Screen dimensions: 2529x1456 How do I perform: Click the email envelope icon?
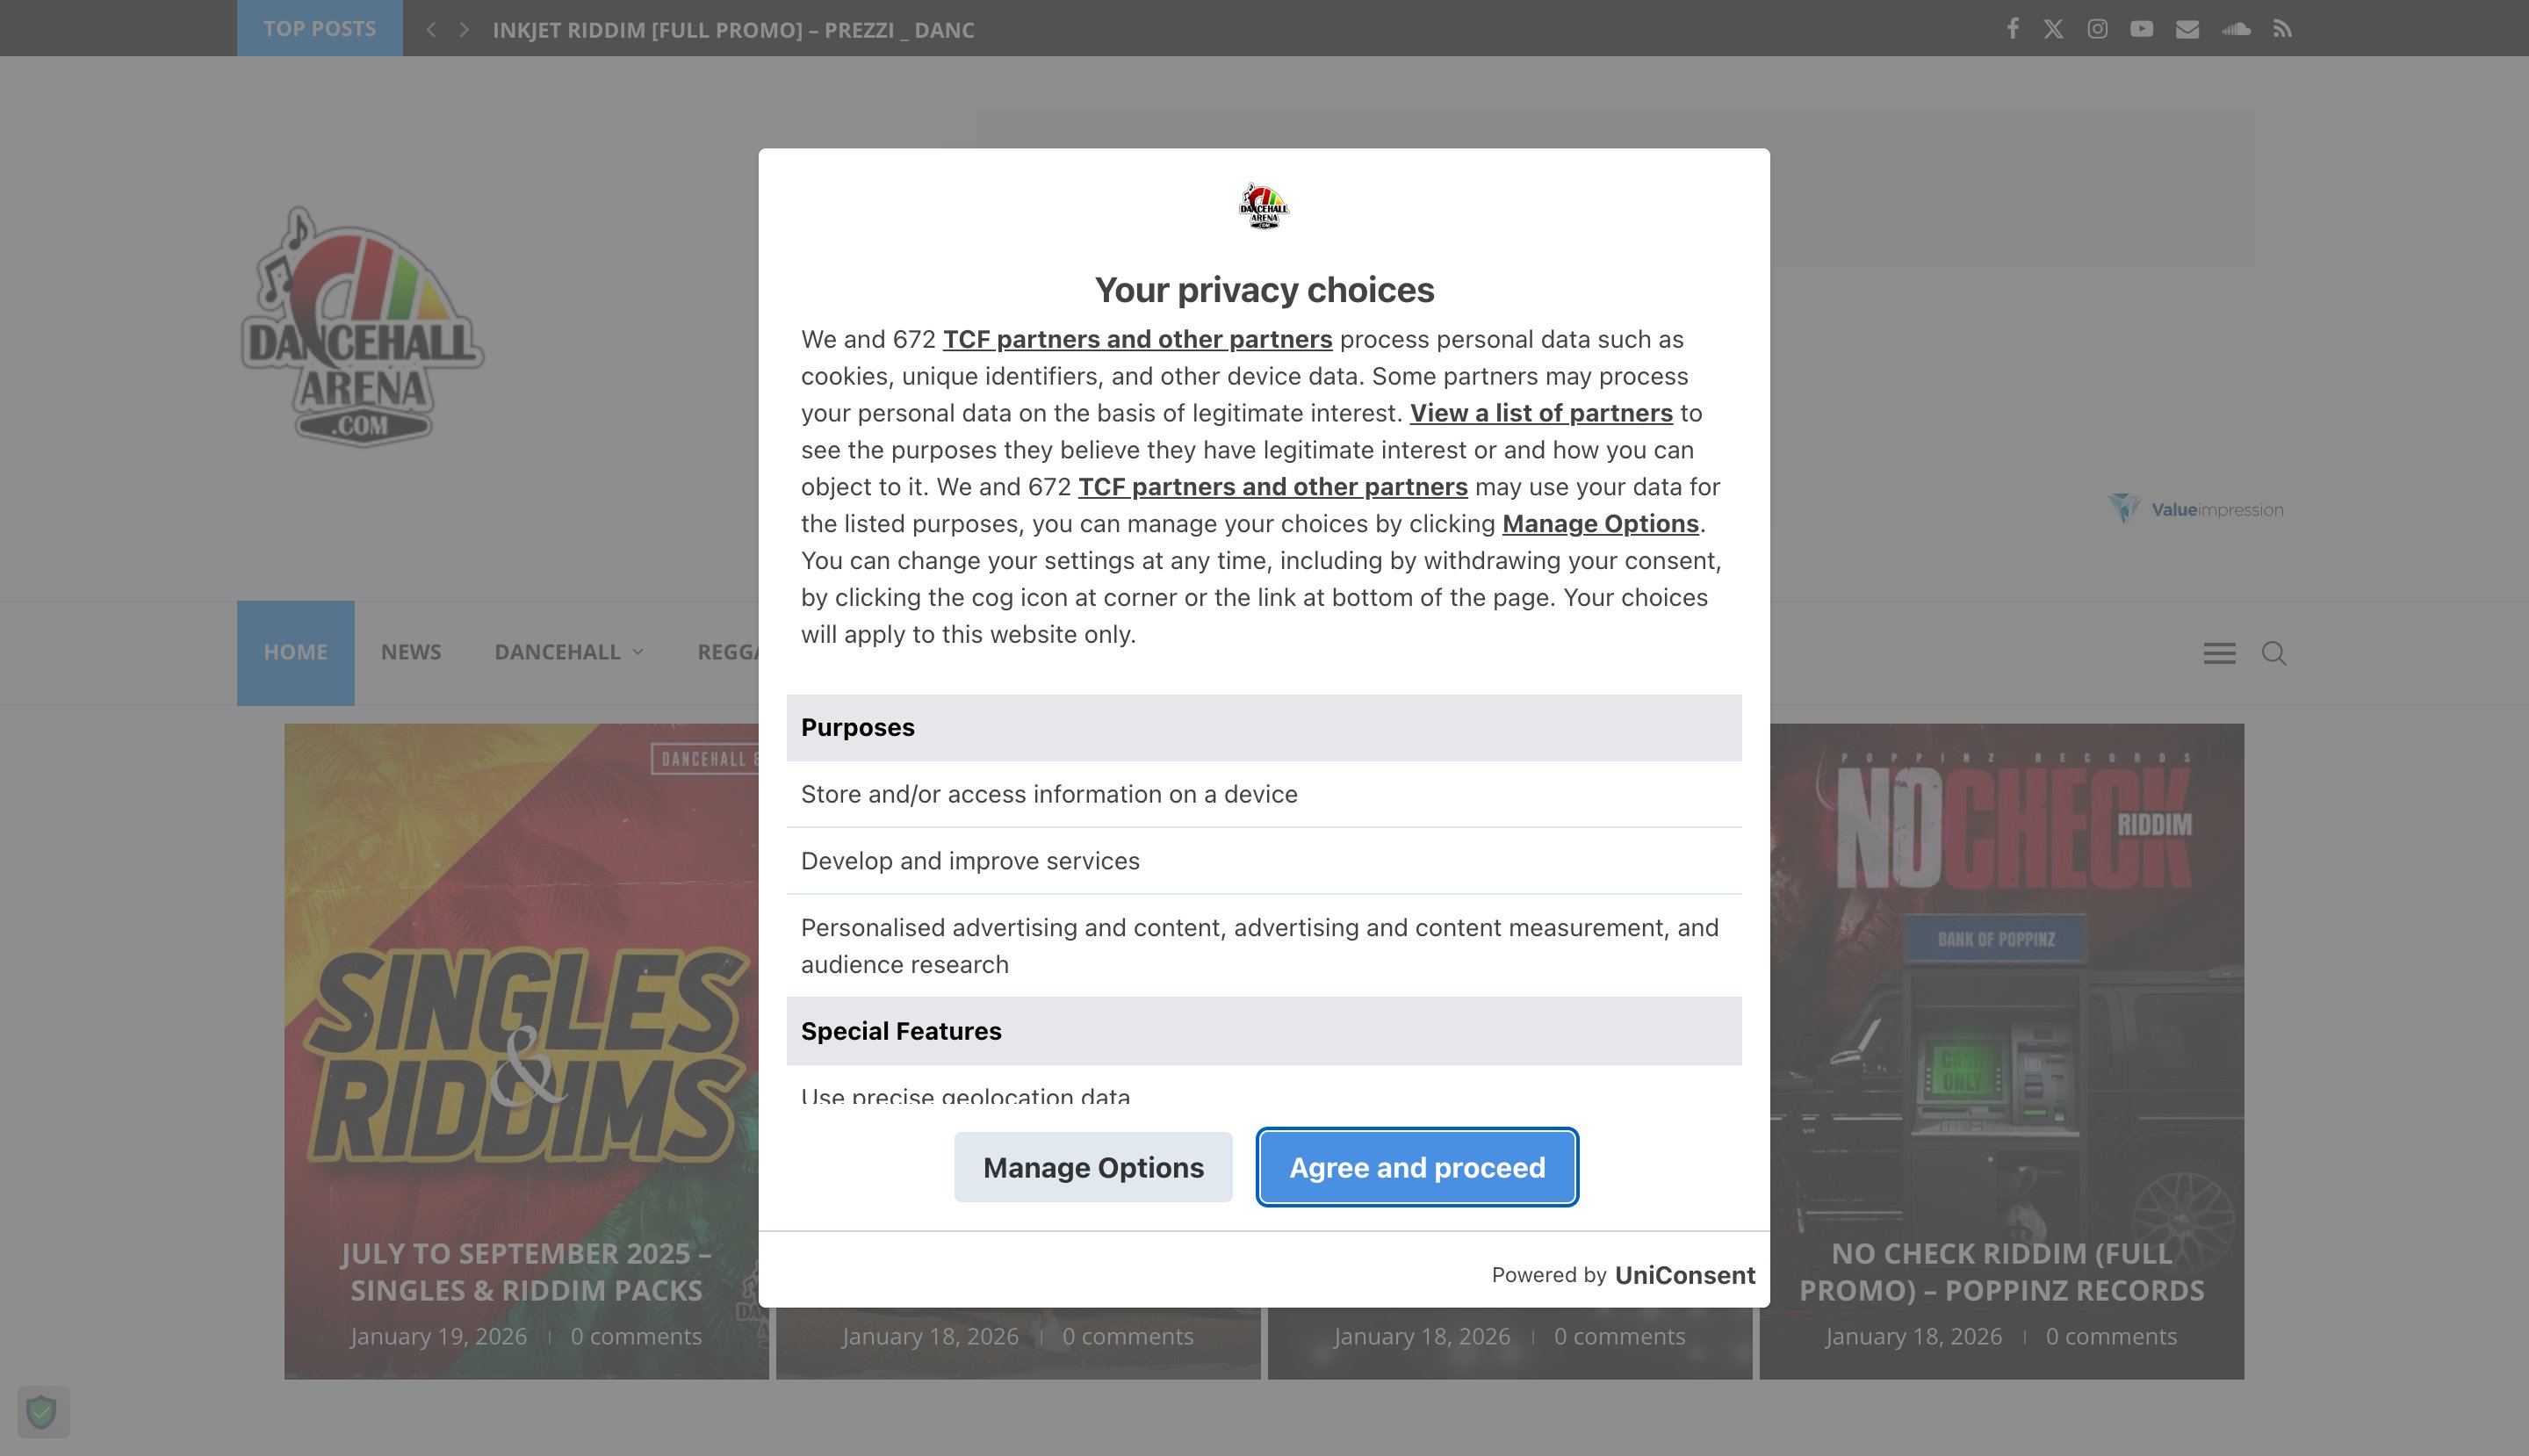click(x=2188, y=29)
